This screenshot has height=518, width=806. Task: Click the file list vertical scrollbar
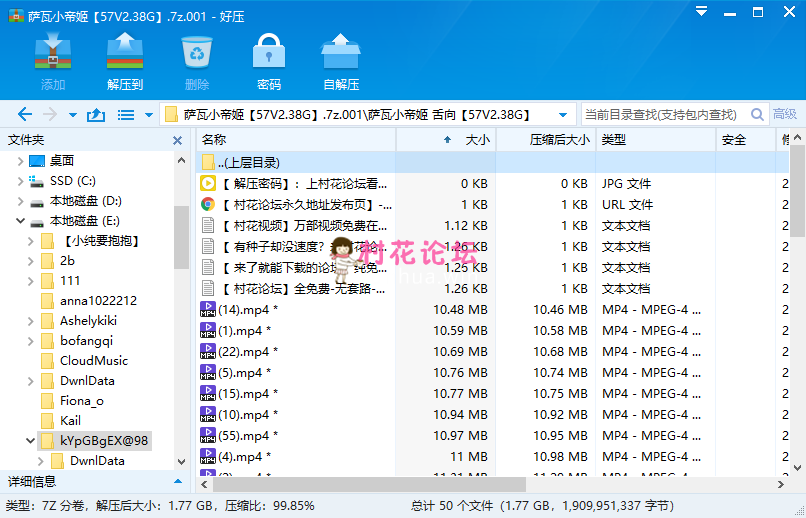pyautogui.click(x=797, y=189)
